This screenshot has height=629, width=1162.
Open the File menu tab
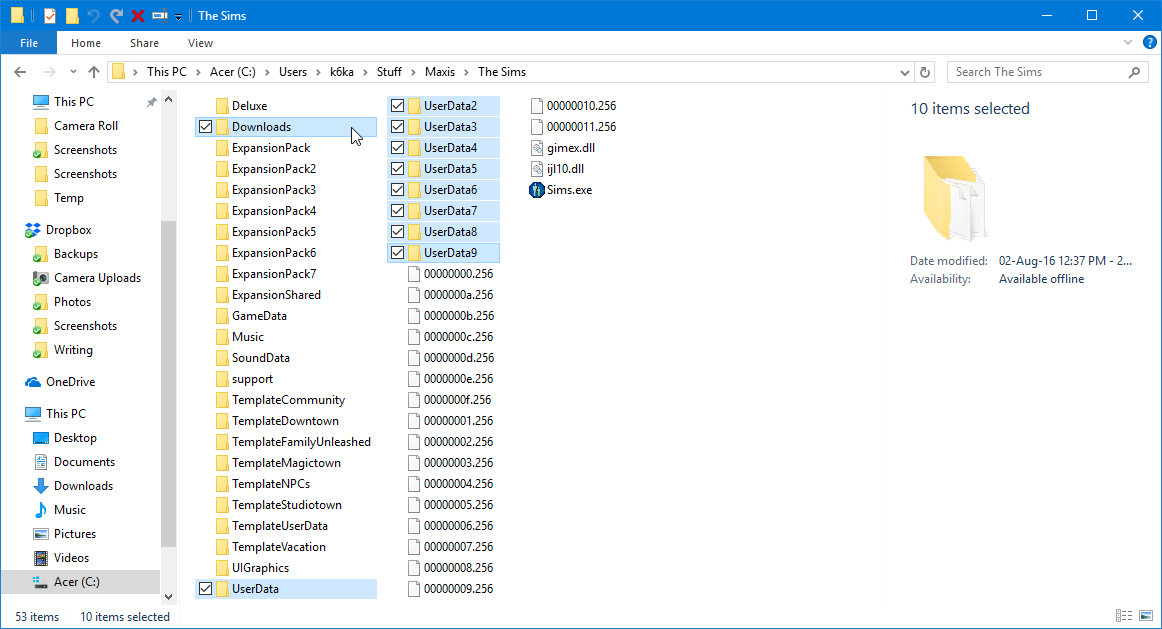tap(29, 43)
